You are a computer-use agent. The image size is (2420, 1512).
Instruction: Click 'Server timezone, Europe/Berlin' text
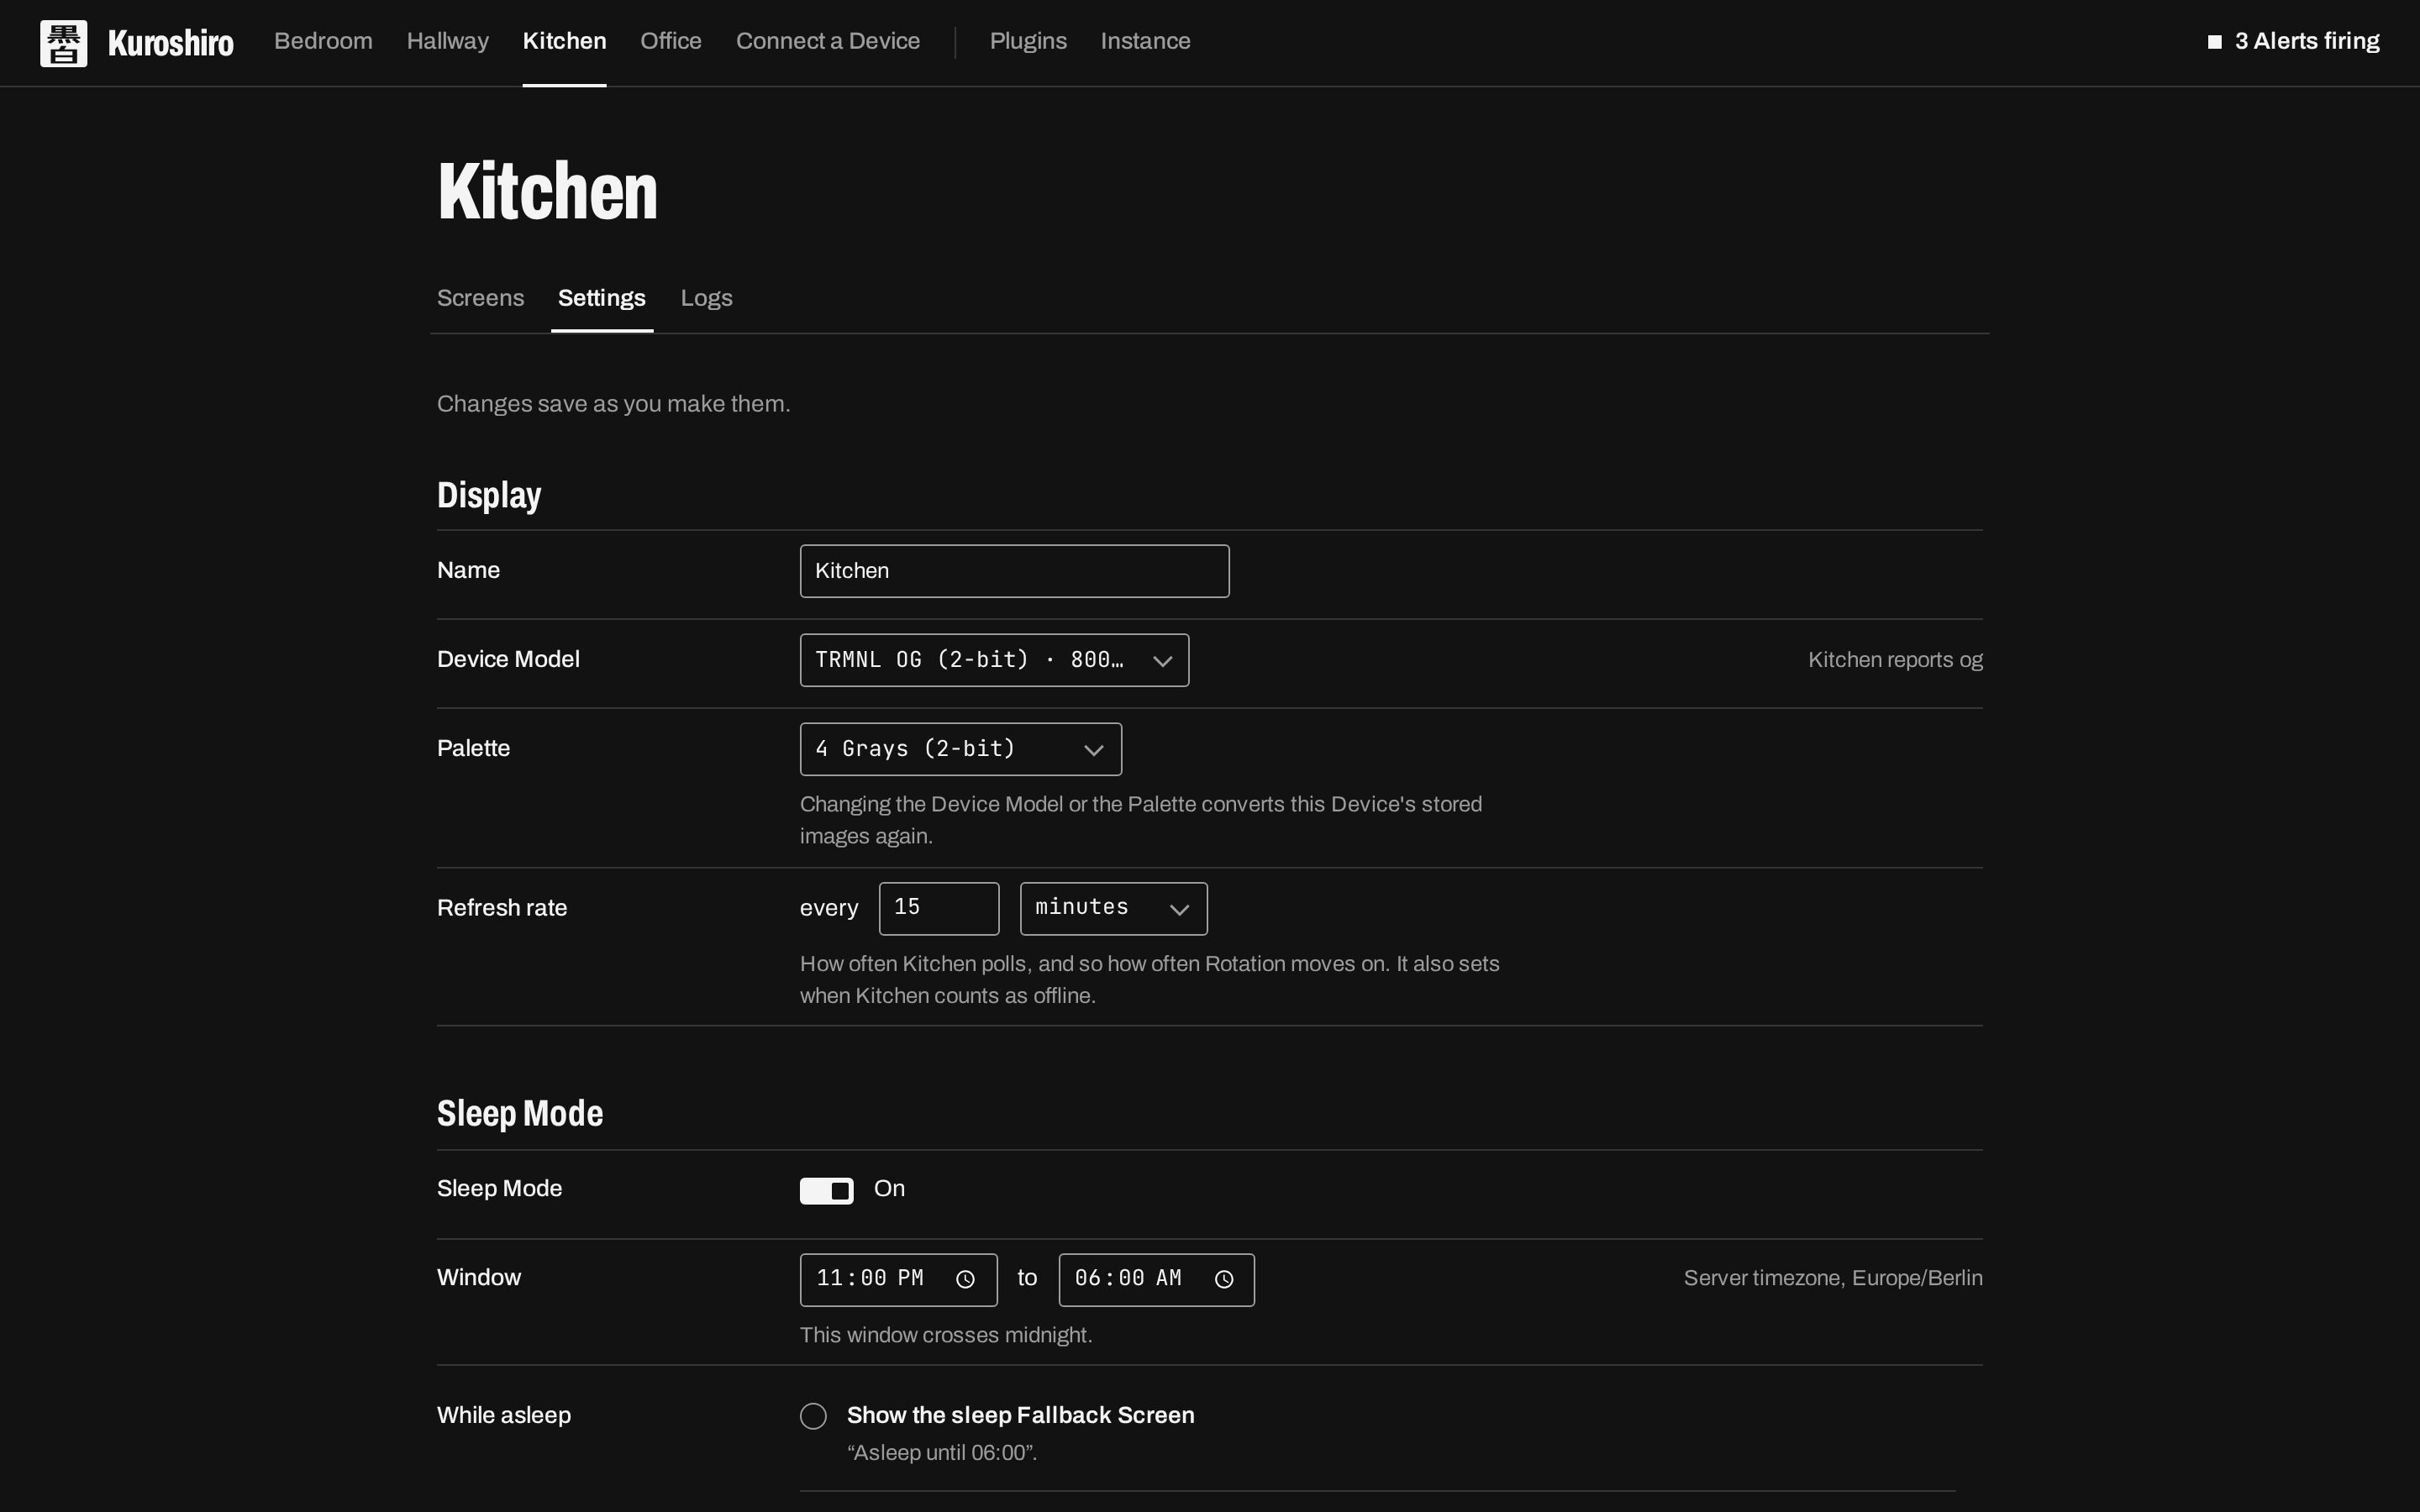click(1833, 1278)
